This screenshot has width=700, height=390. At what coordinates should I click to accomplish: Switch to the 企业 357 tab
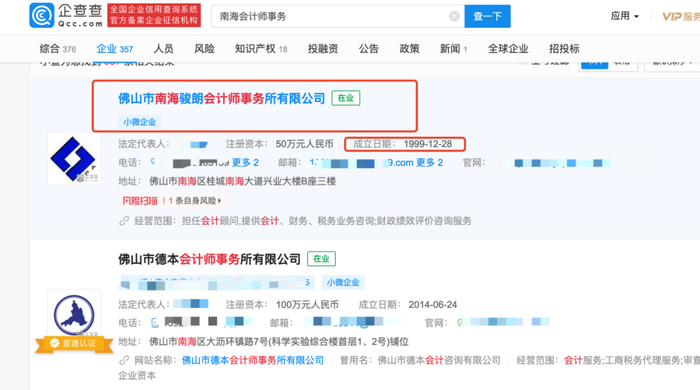coord(115,49)
